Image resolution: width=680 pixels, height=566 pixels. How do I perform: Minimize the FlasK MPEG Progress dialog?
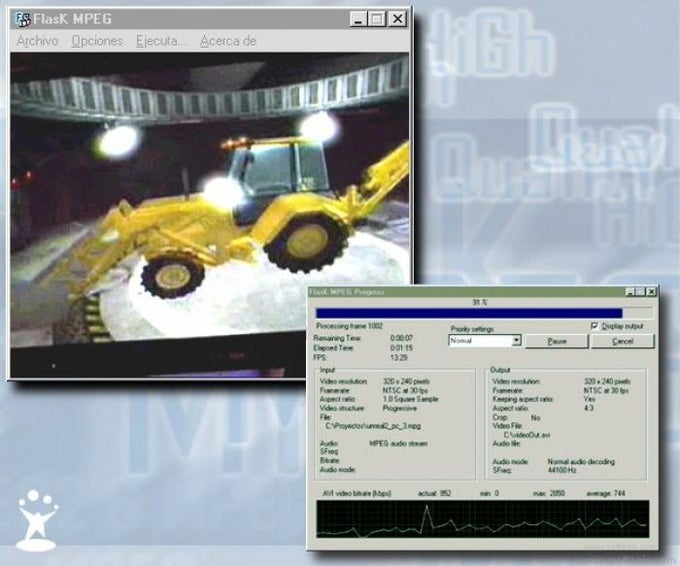(x=631, y=292)
